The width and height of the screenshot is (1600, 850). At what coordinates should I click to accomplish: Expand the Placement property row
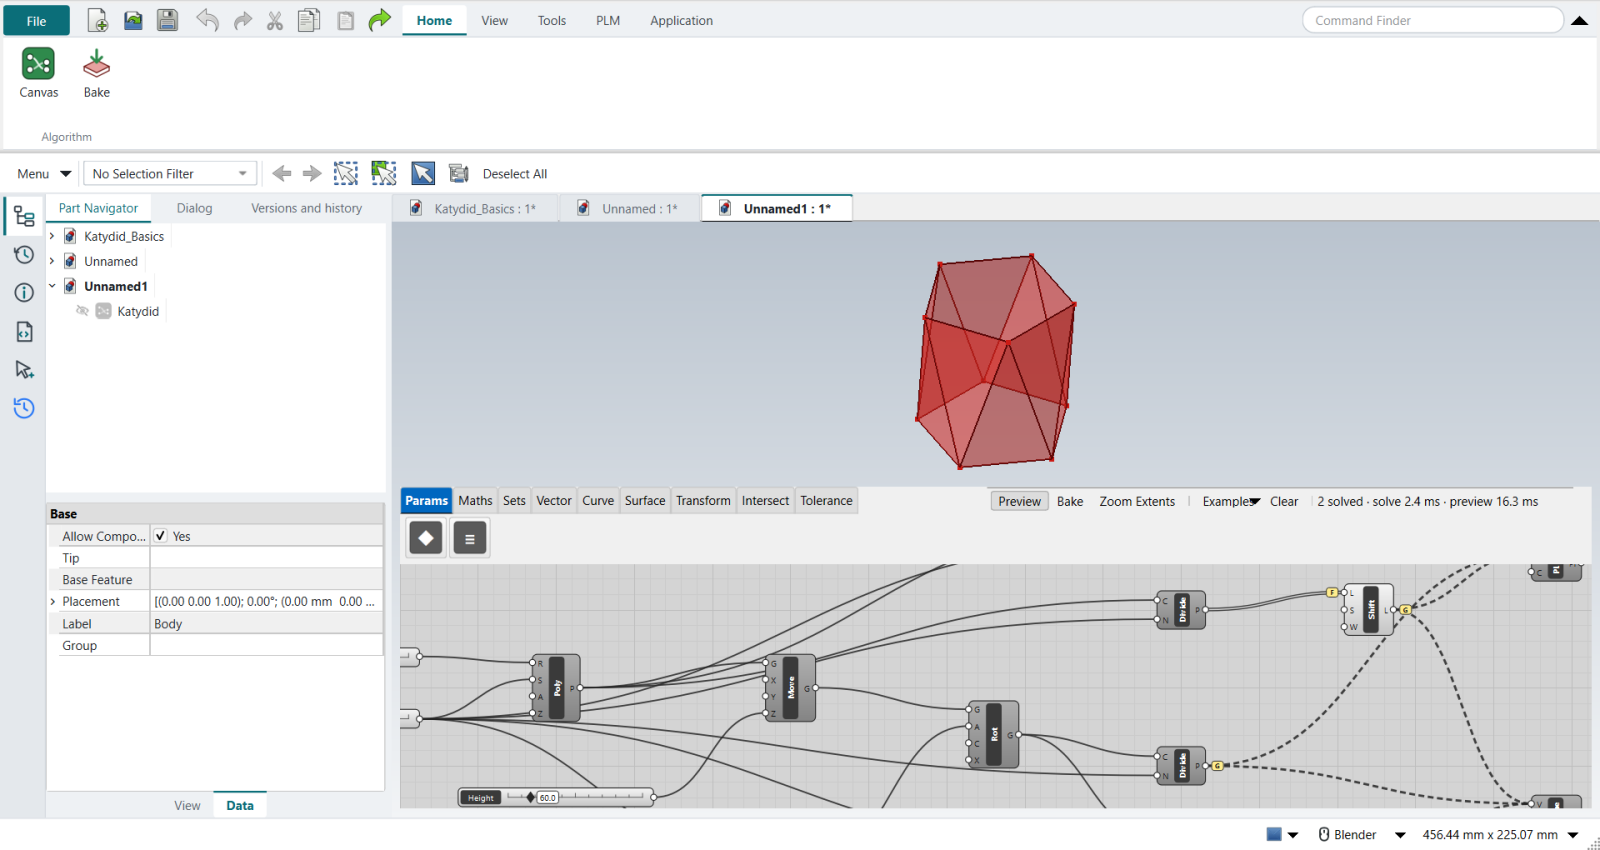click(53, 601)
